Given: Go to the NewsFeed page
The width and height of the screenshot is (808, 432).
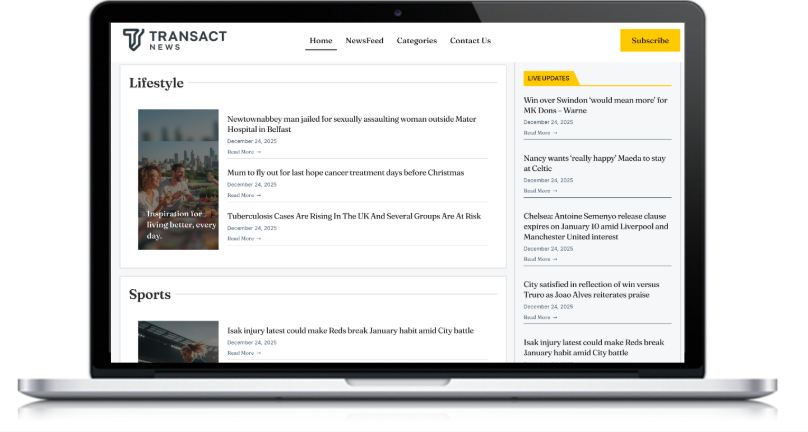Looking at the screenshot, I should (x=365, y=41).
